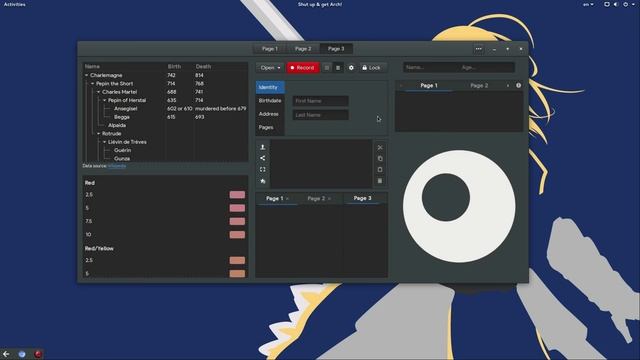This screenshot has width=640, height=360.
Task: Sort tree by Name column header
Action: 124,67
